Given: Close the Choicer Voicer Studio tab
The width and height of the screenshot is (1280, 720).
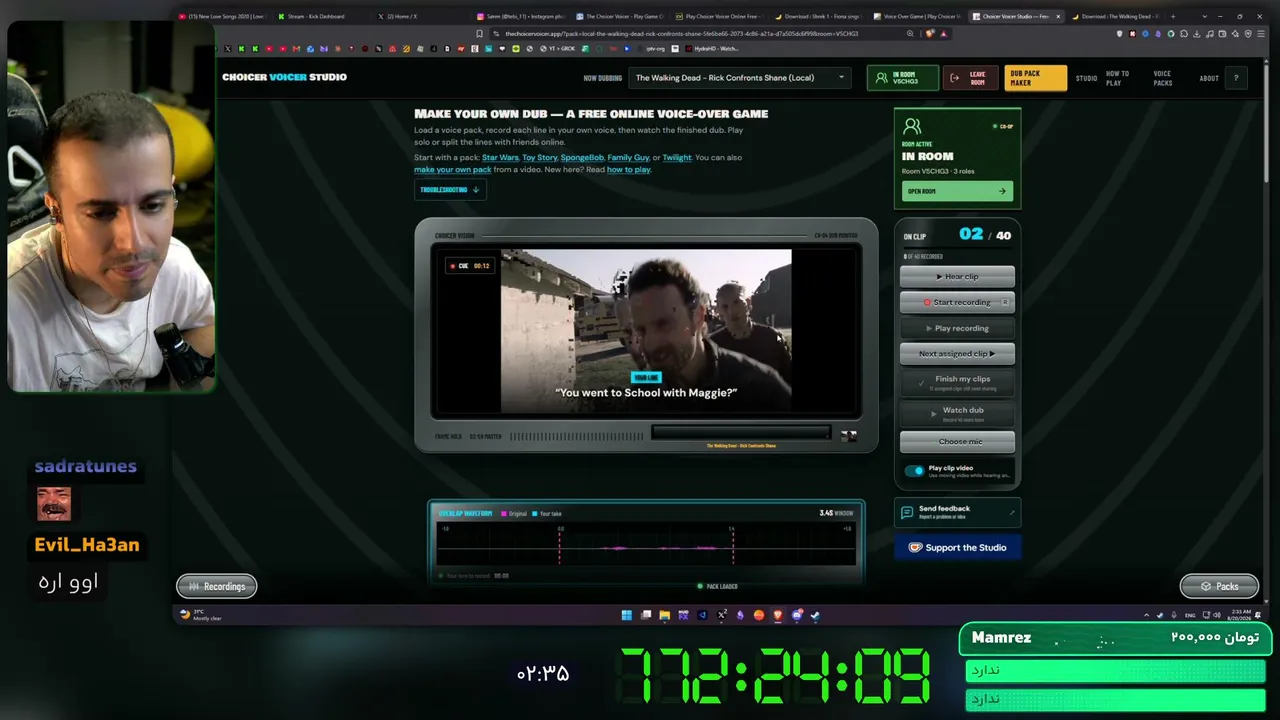Looking at the screenshot, I should (x=1058, y=16).
